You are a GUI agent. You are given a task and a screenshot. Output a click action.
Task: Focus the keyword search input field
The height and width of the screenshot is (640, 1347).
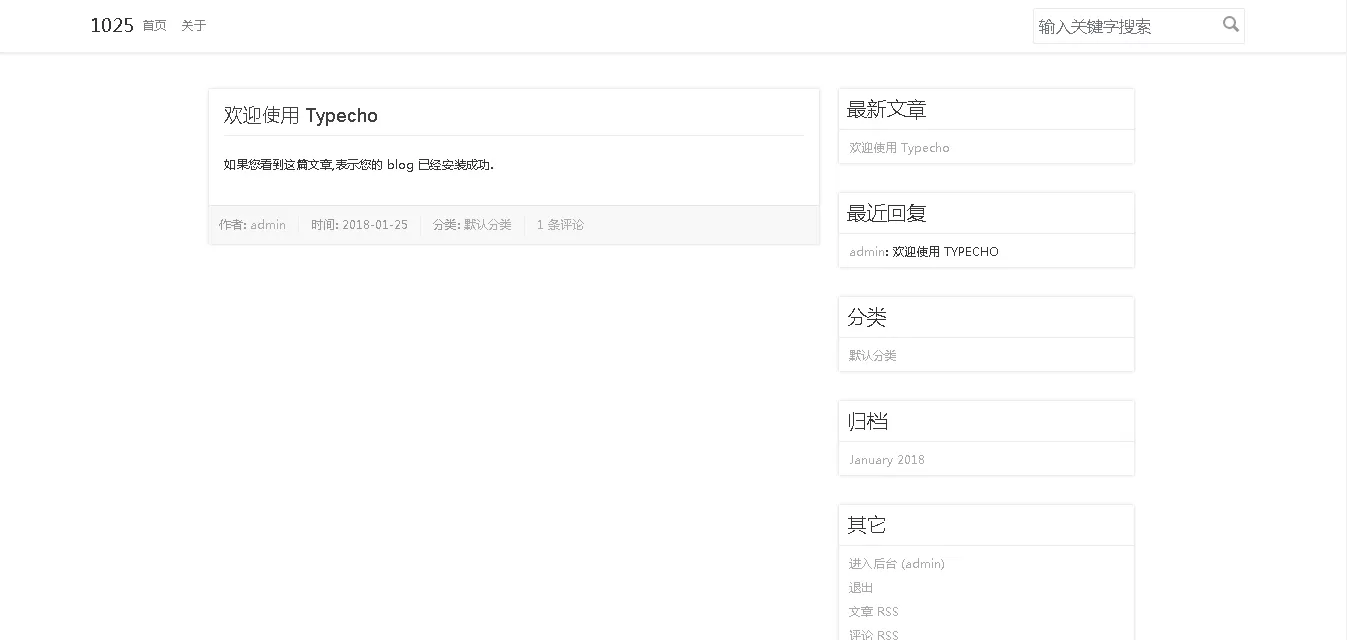tap(1125, 27)
